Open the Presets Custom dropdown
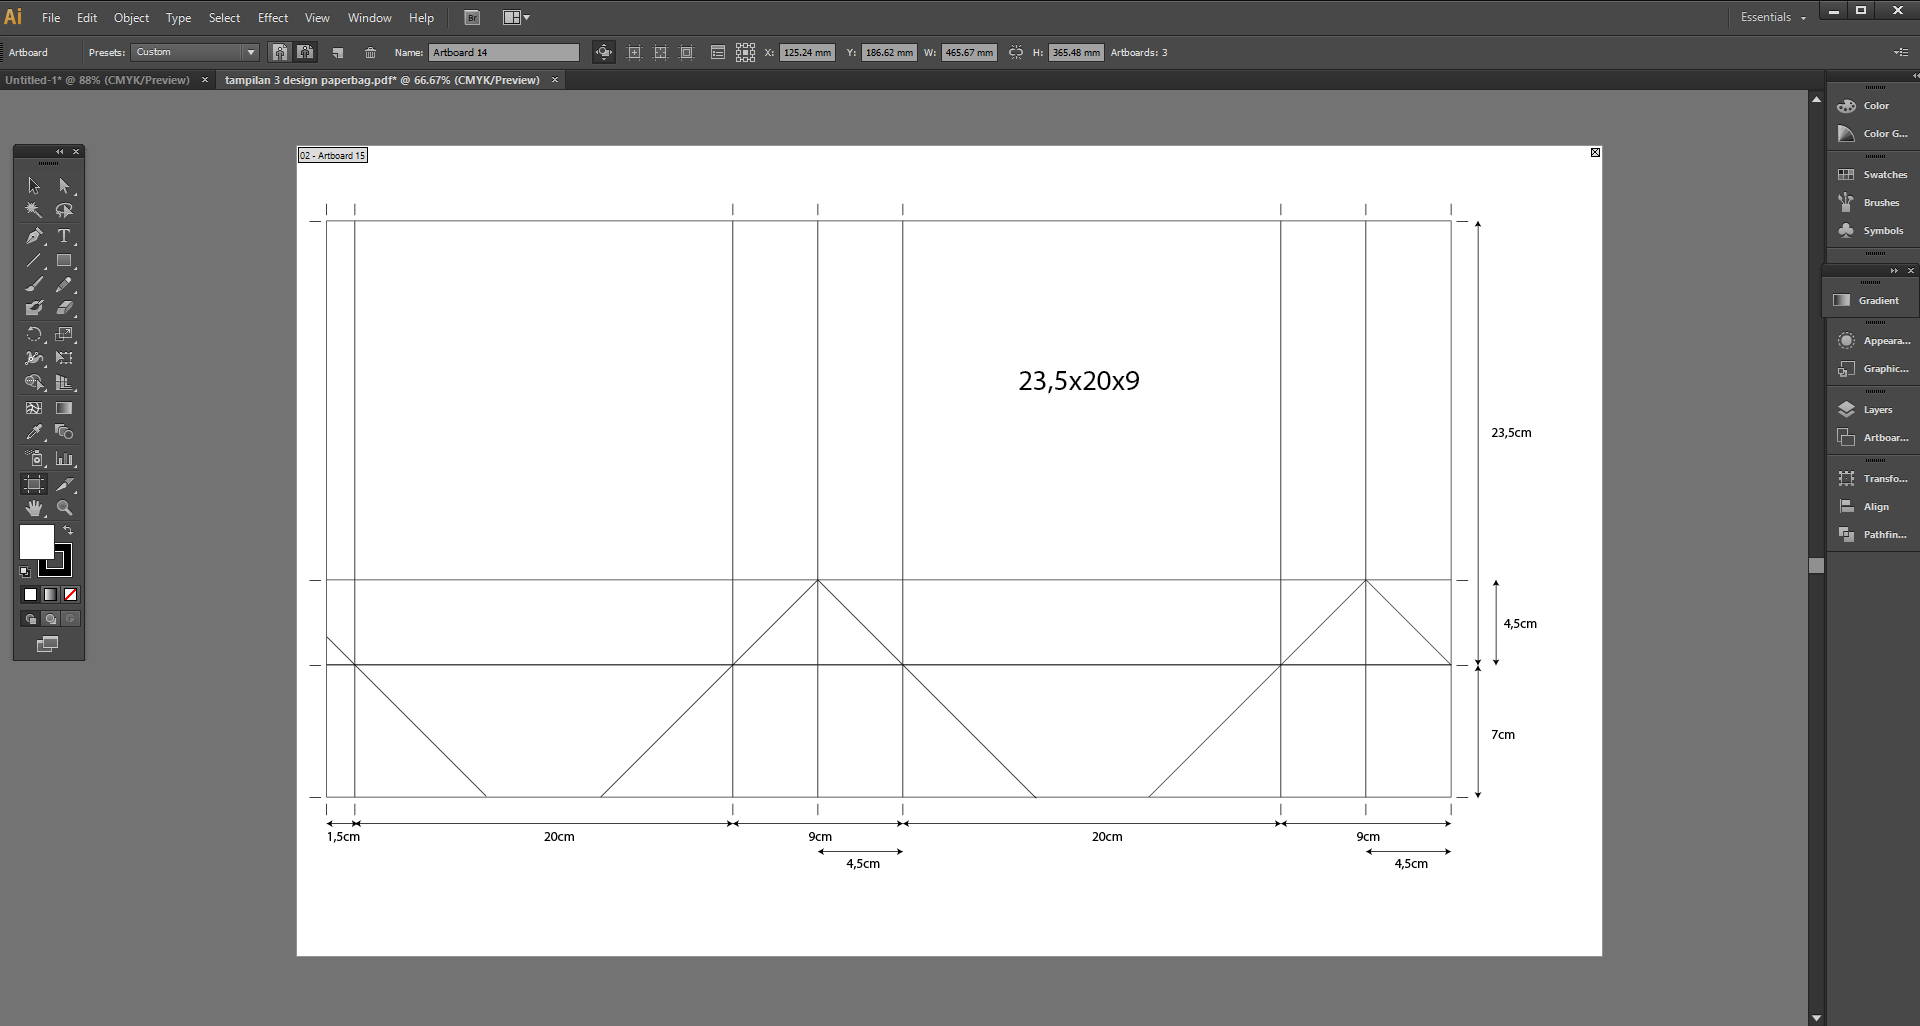This screenshot has height=1026, width=1920. (195, 52)
